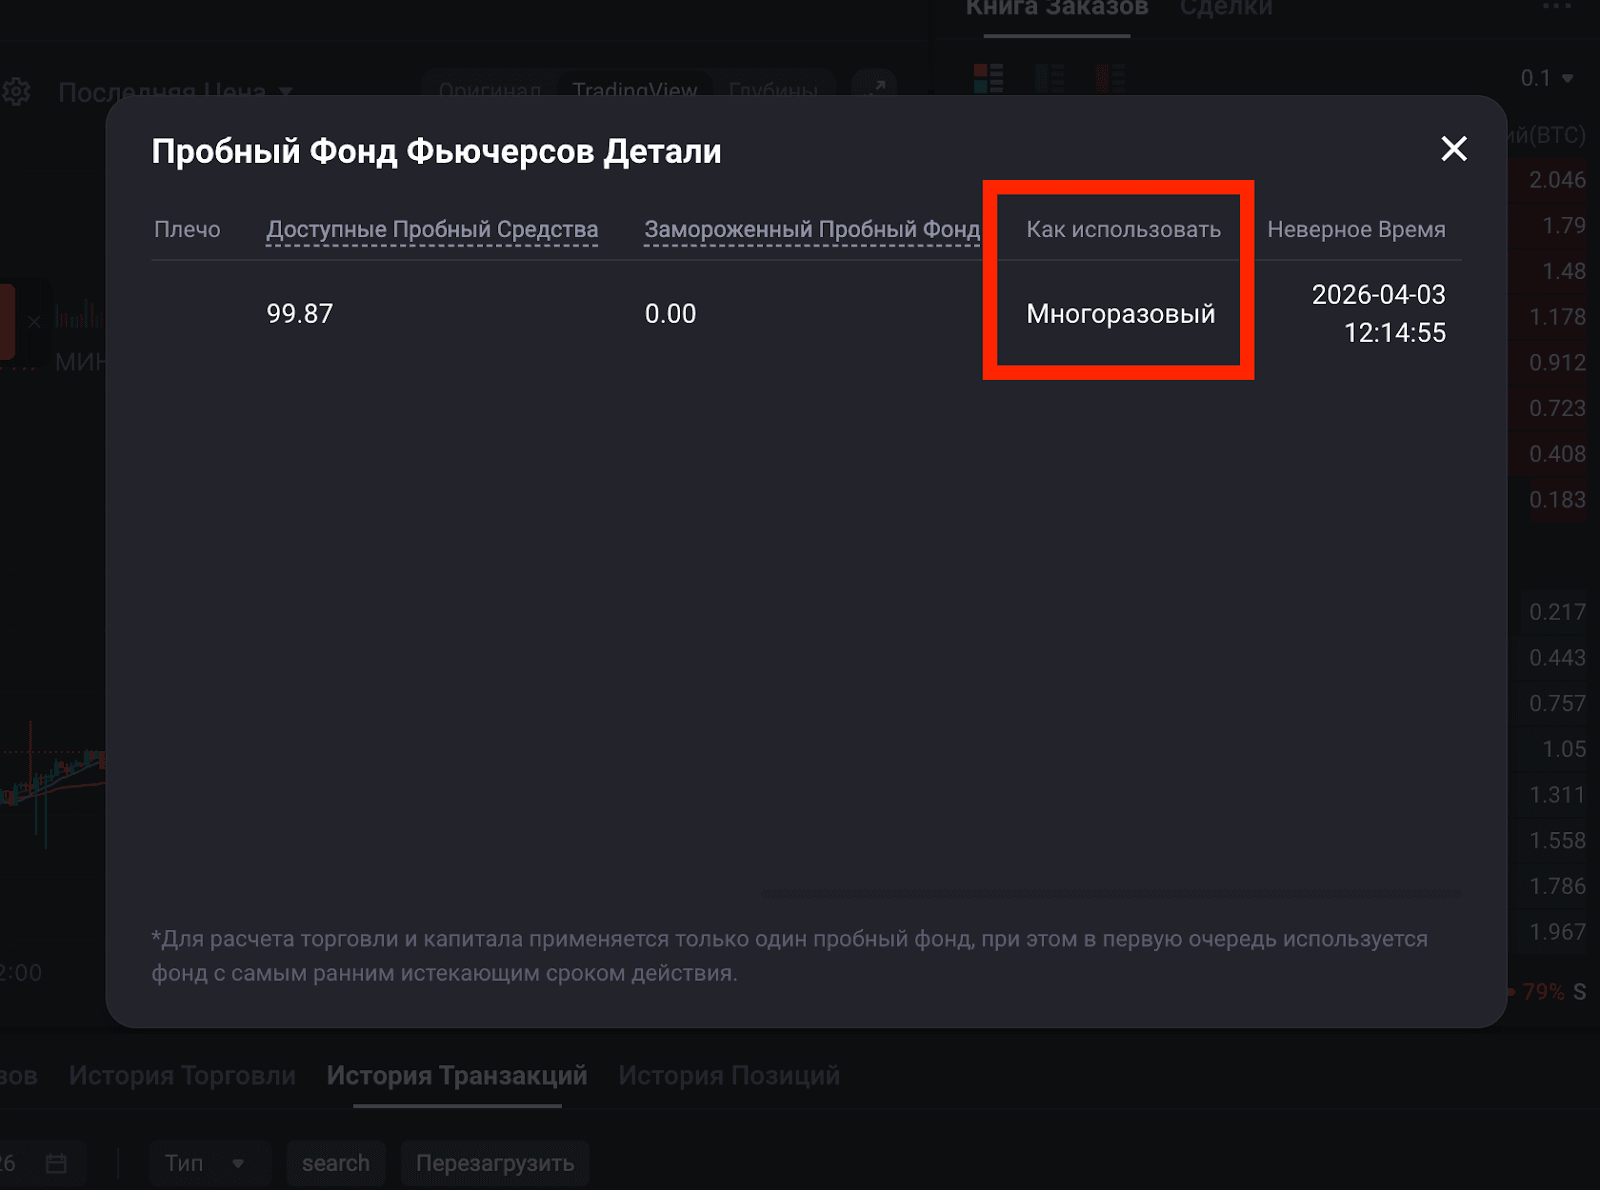Select the bids-only order book view icon
Viewport: 1600px width, 1190px height.
click(1049, 78)
